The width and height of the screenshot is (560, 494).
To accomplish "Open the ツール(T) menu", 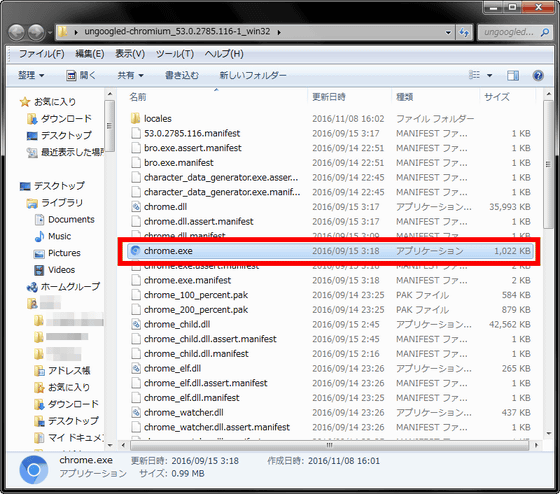I will [175, 54].
